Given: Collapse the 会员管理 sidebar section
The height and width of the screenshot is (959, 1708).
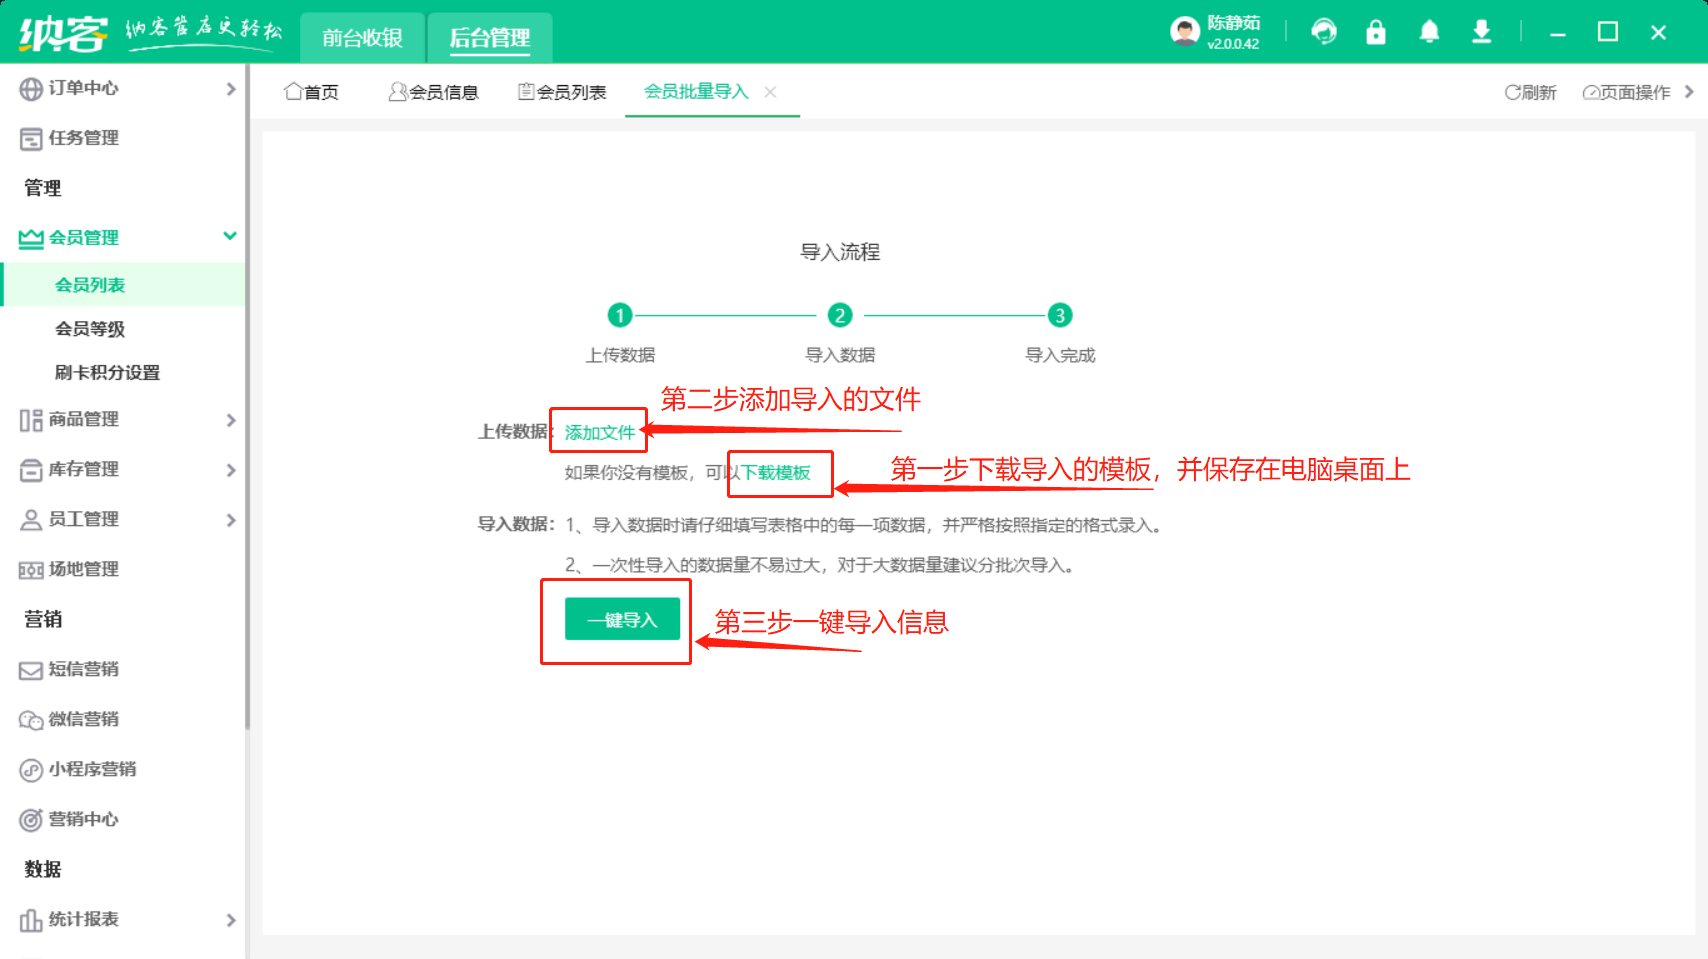Looking at the screenshot, I should coord(125,237).
